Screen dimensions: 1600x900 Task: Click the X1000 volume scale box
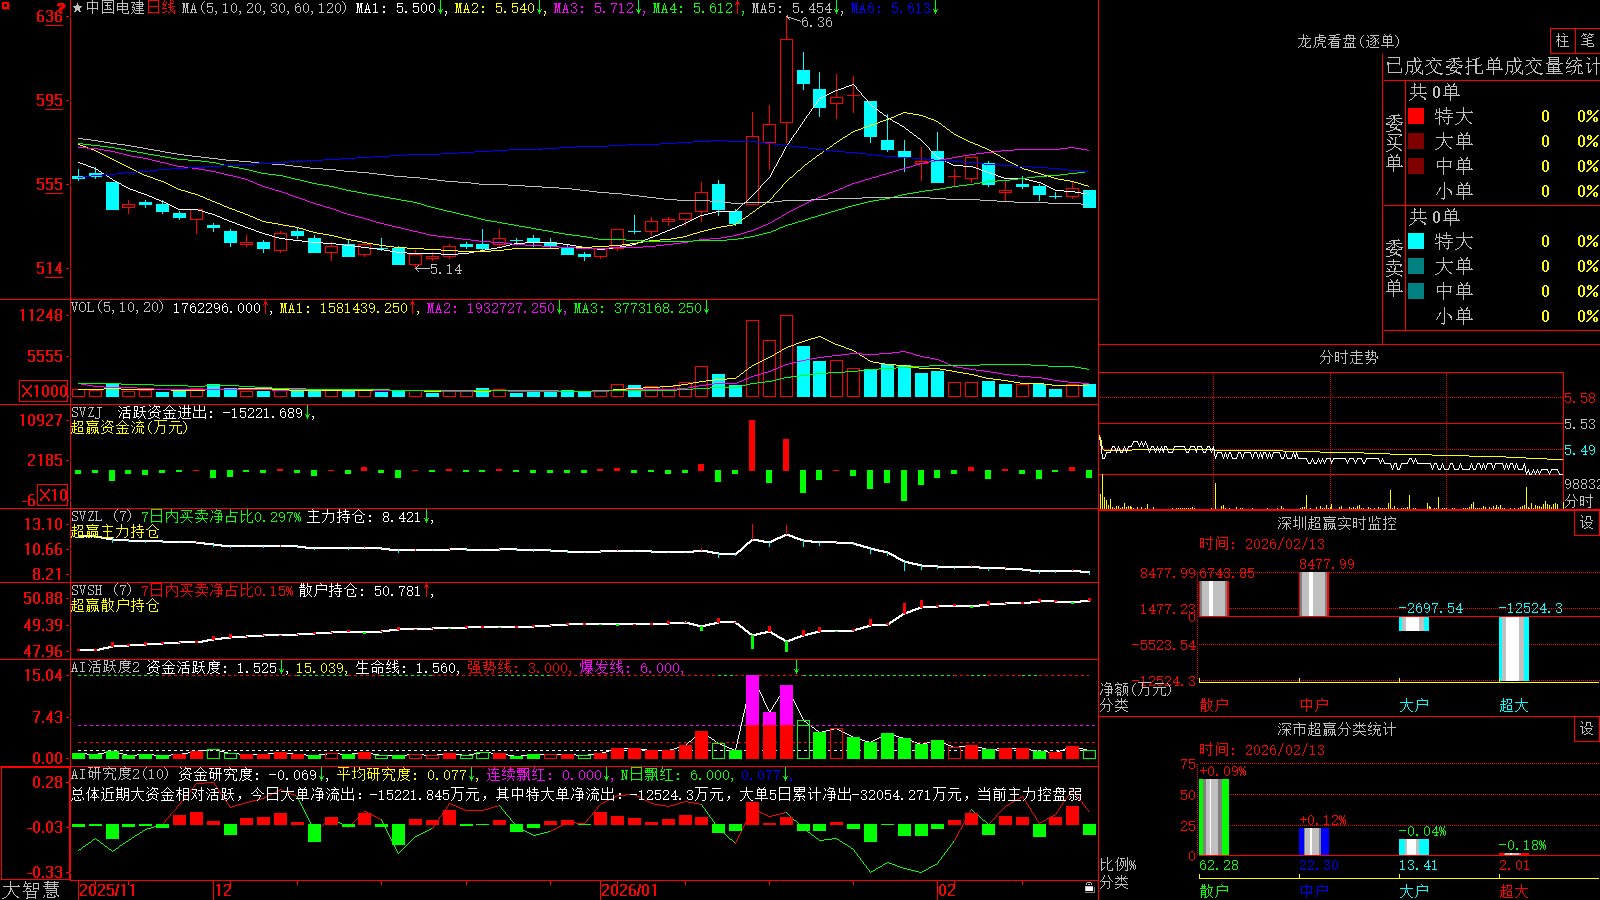click(45, 391)
